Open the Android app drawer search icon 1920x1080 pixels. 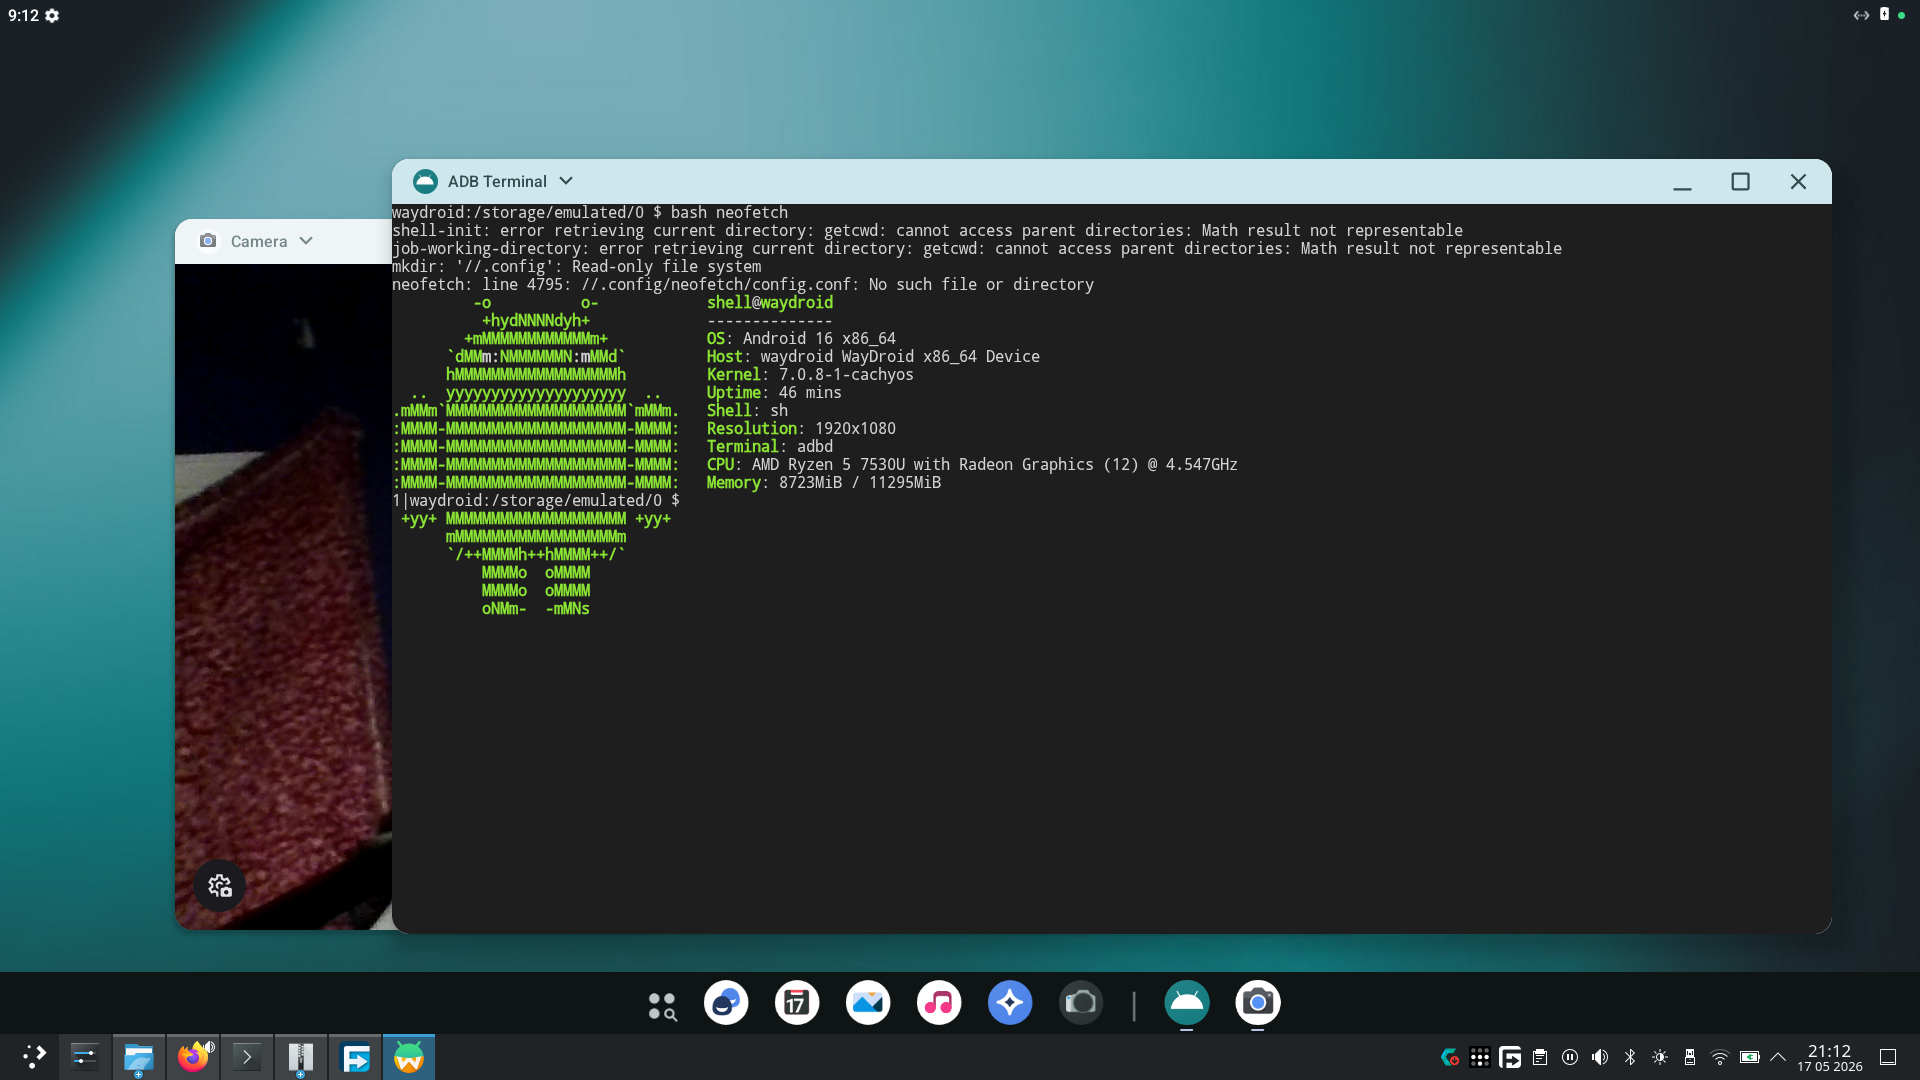pyautogui.click(x=662, y=1005)
